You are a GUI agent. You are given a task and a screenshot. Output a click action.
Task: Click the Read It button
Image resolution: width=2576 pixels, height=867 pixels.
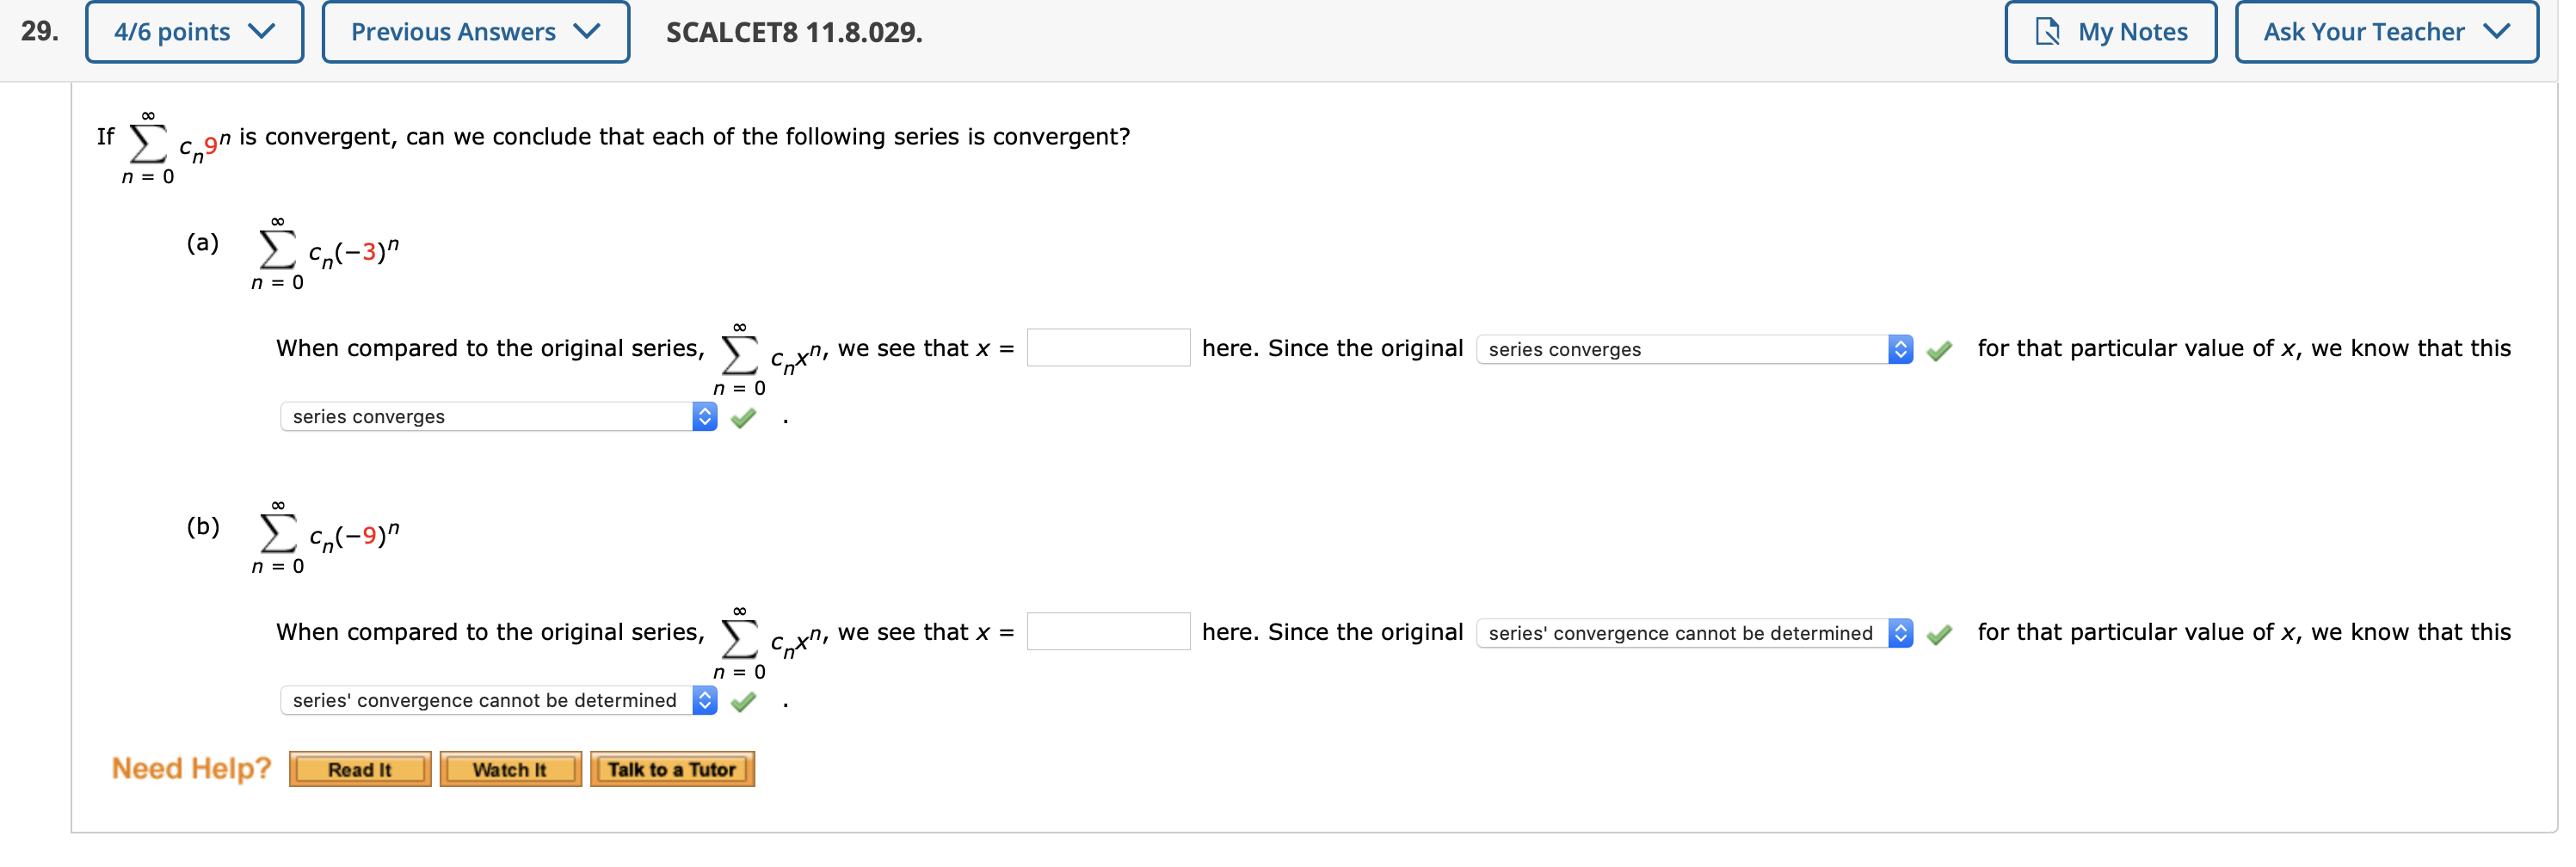click(359, 769)
